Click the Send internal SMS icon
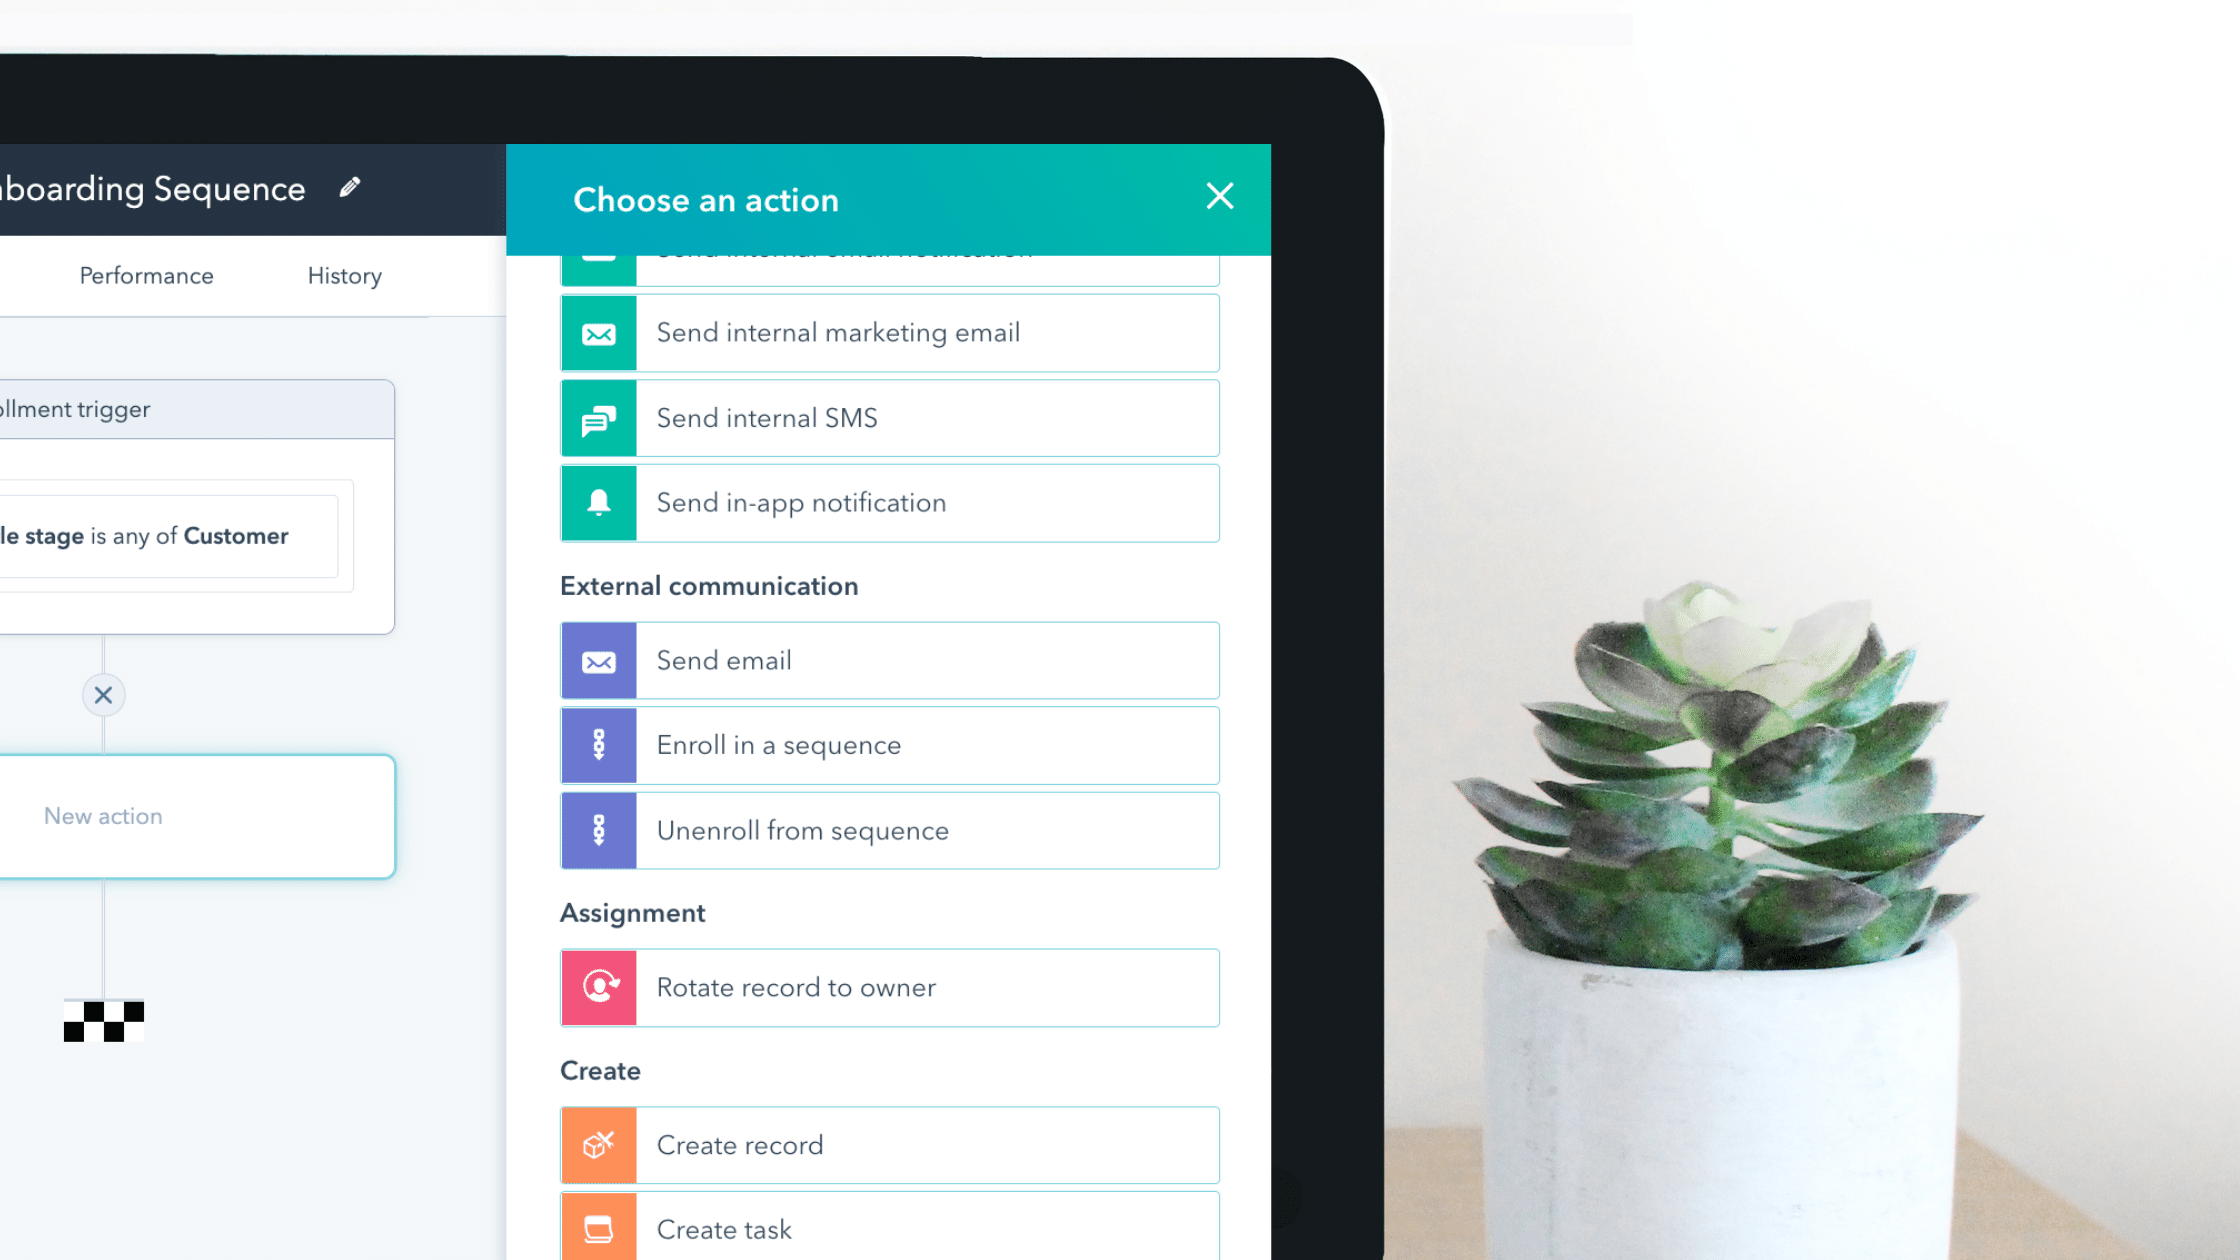The width and height of the screenshot is (2240, 1260). (x=600, y=418)
